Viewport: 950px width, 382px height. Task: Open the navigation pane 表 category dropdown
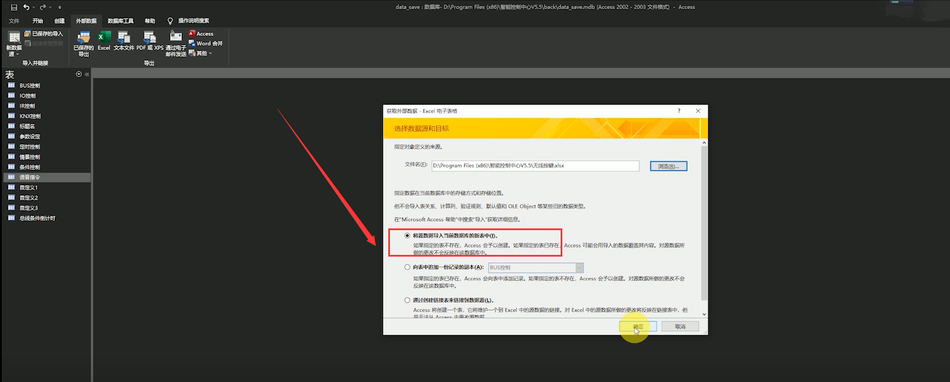coord(79,74)
